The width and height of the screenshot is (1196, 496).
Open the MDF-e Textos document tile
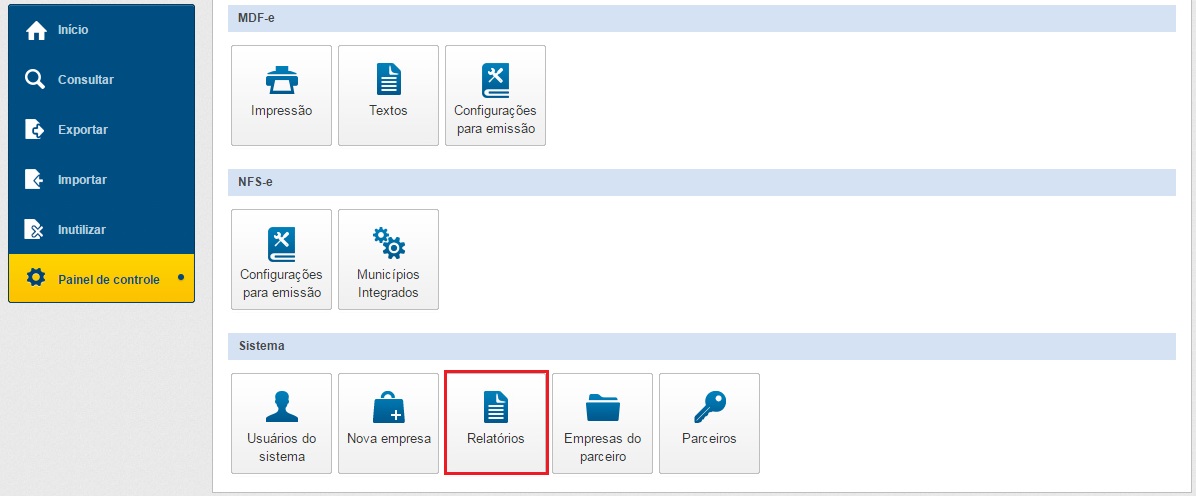tap(388, 95)
